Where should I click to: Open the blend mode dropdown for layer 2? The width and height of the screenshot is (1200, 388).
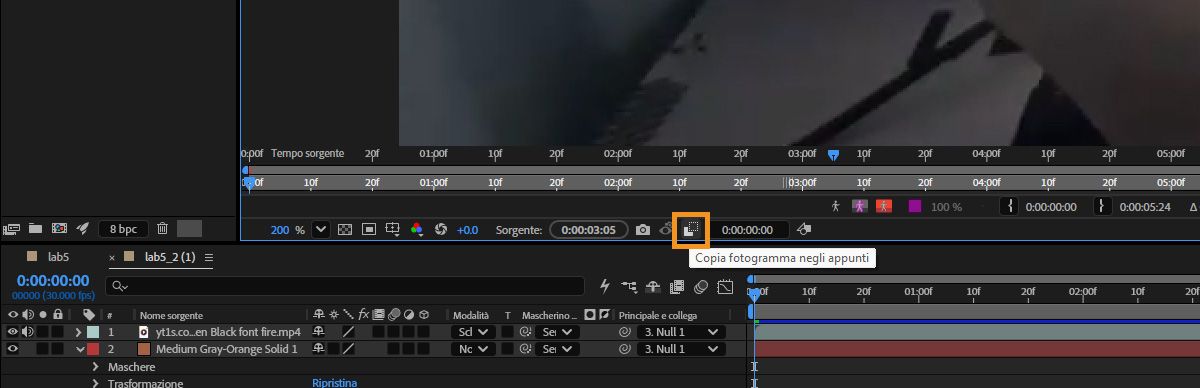[474, 349]
